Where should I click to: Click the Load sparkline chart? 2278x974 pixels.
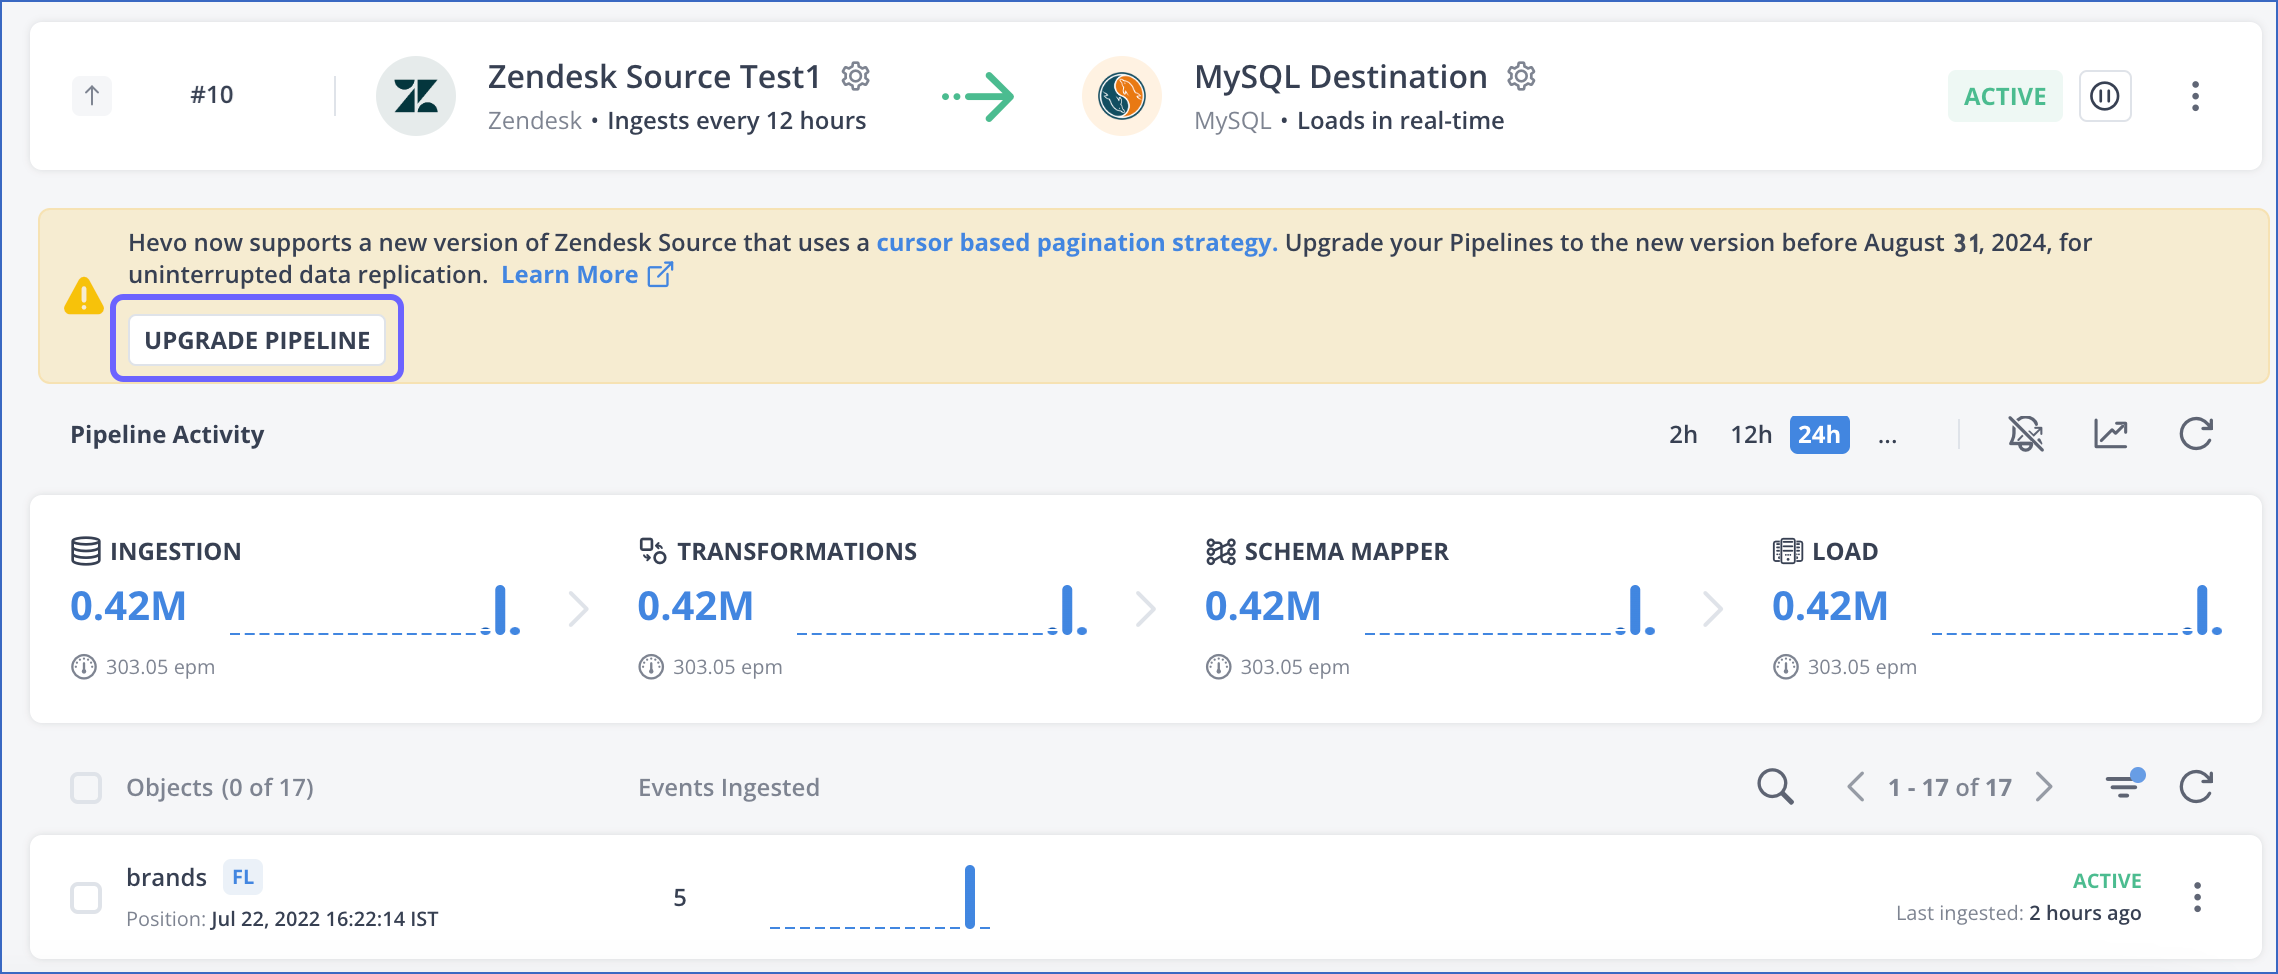[2077, 610]
